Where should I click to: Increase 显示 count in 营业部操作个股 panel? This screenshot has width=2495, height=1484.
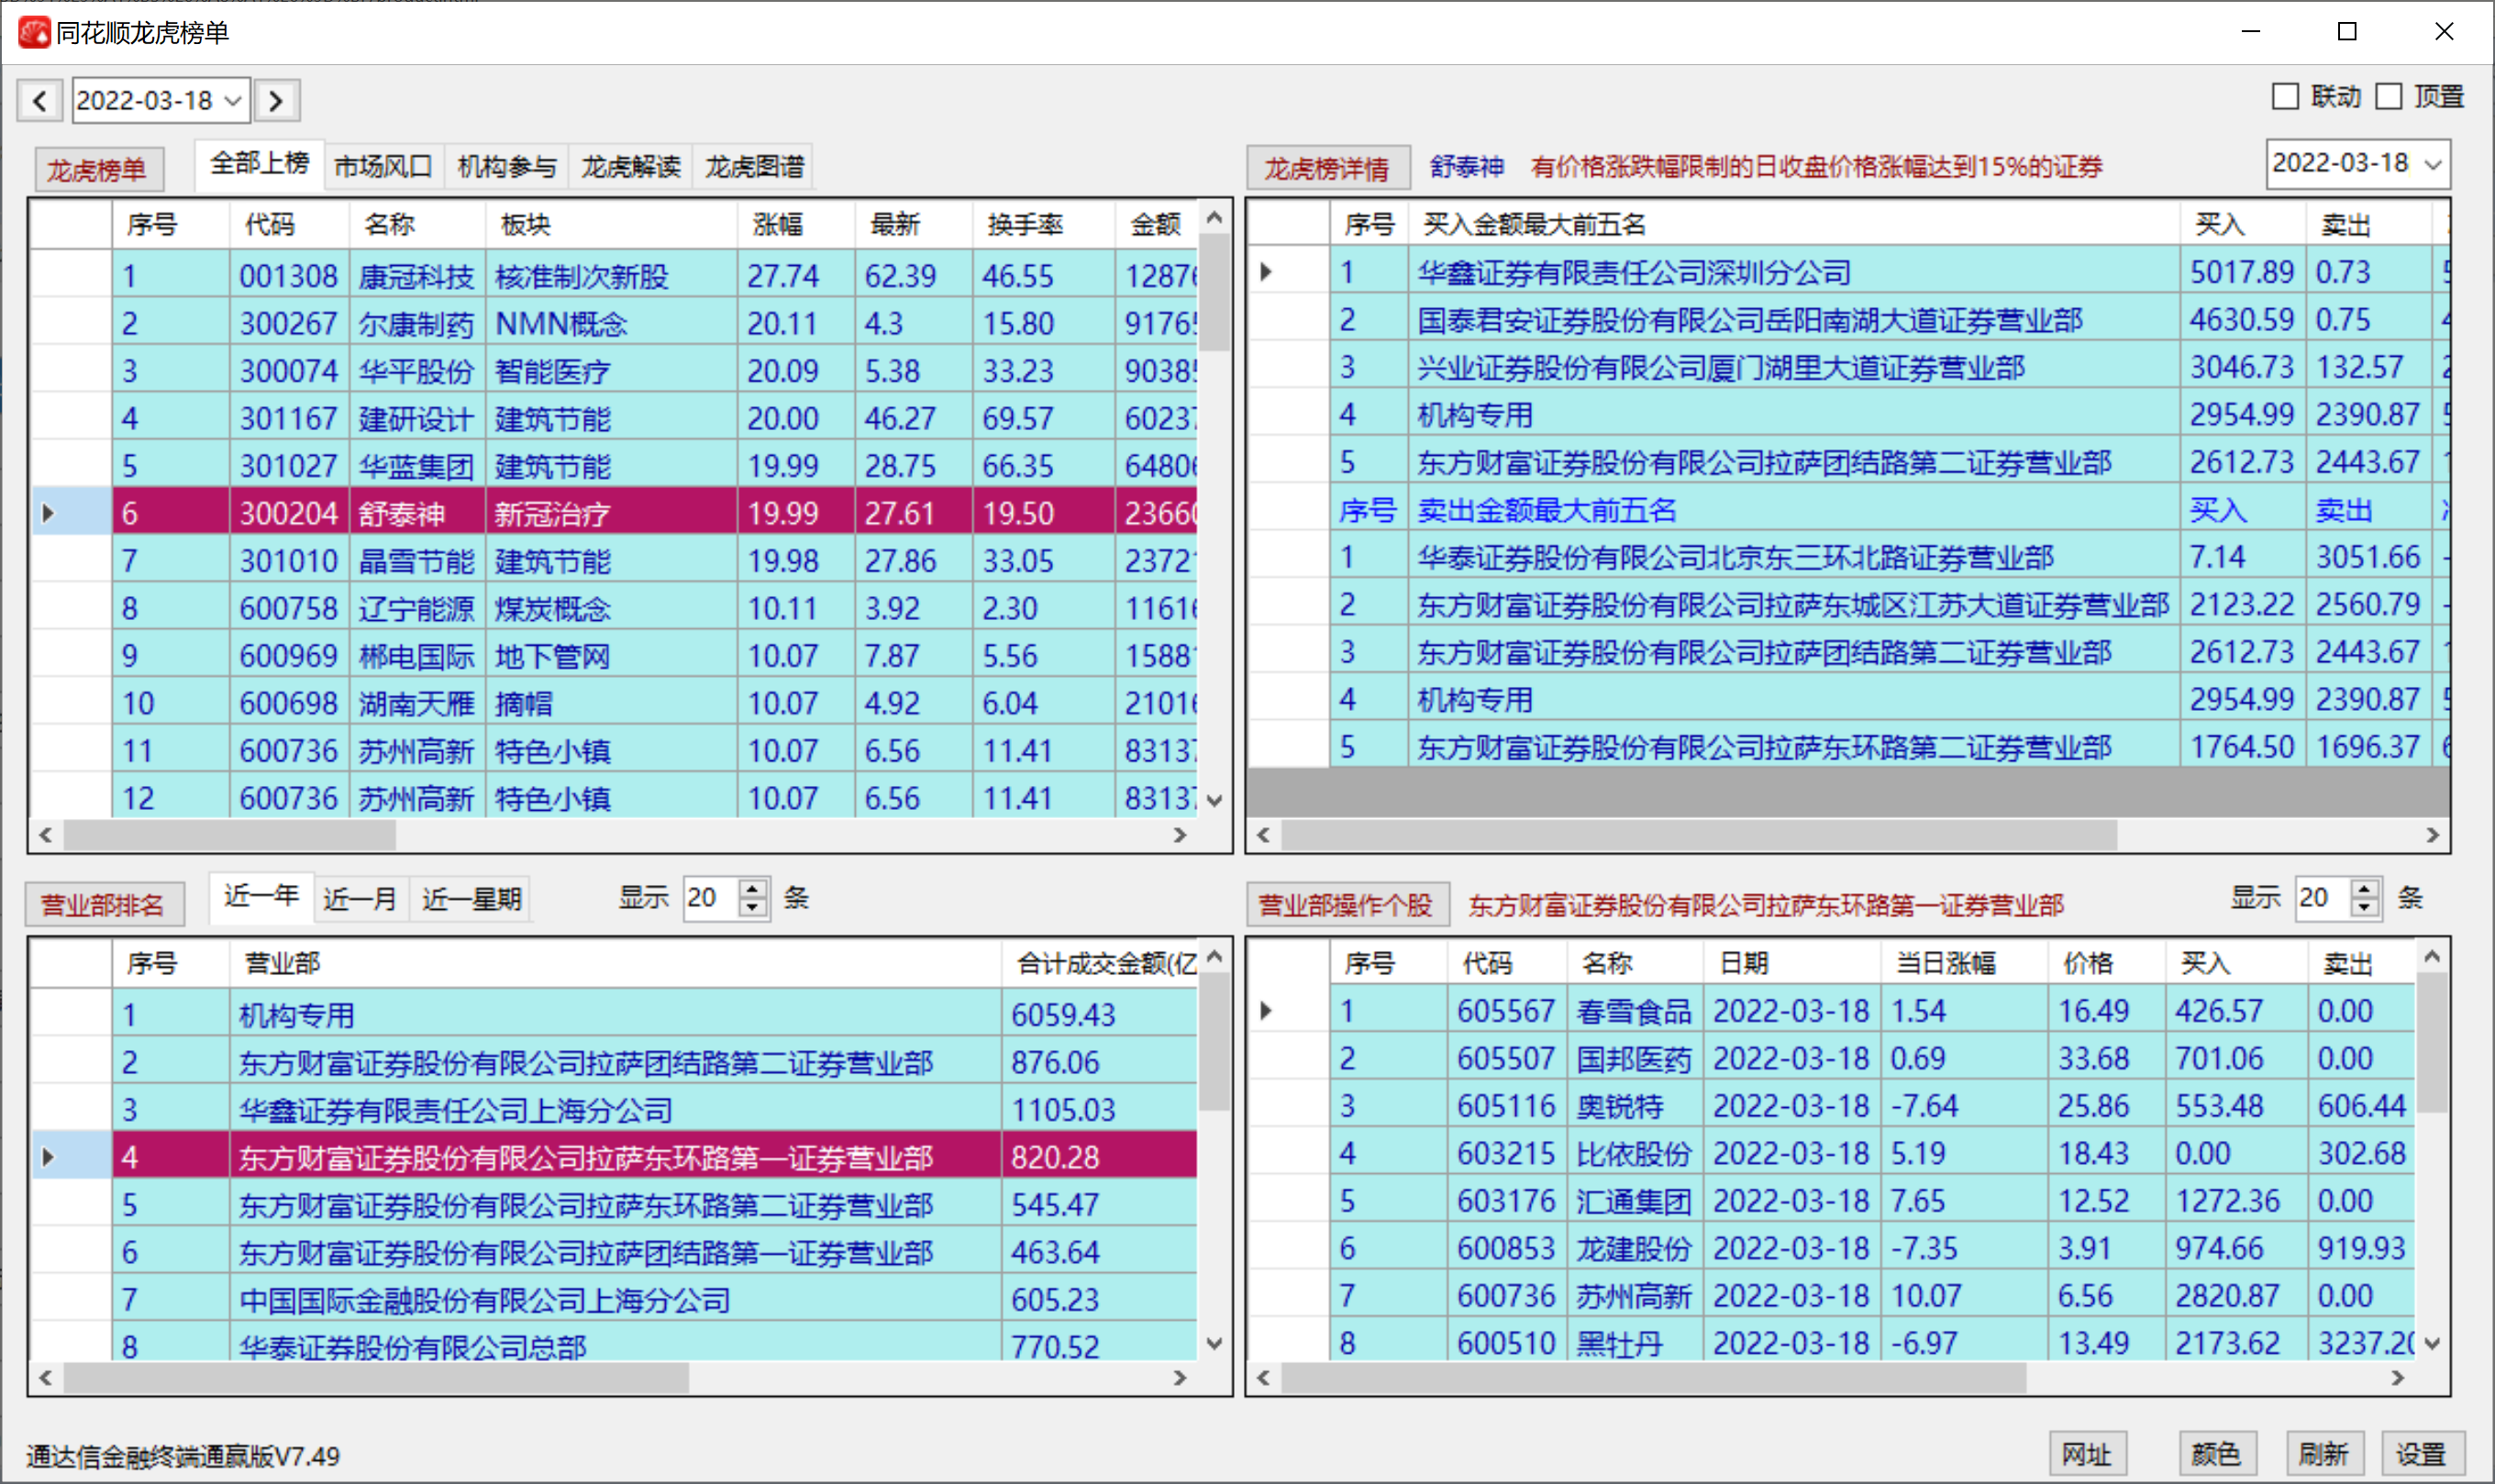point(2366,888)
